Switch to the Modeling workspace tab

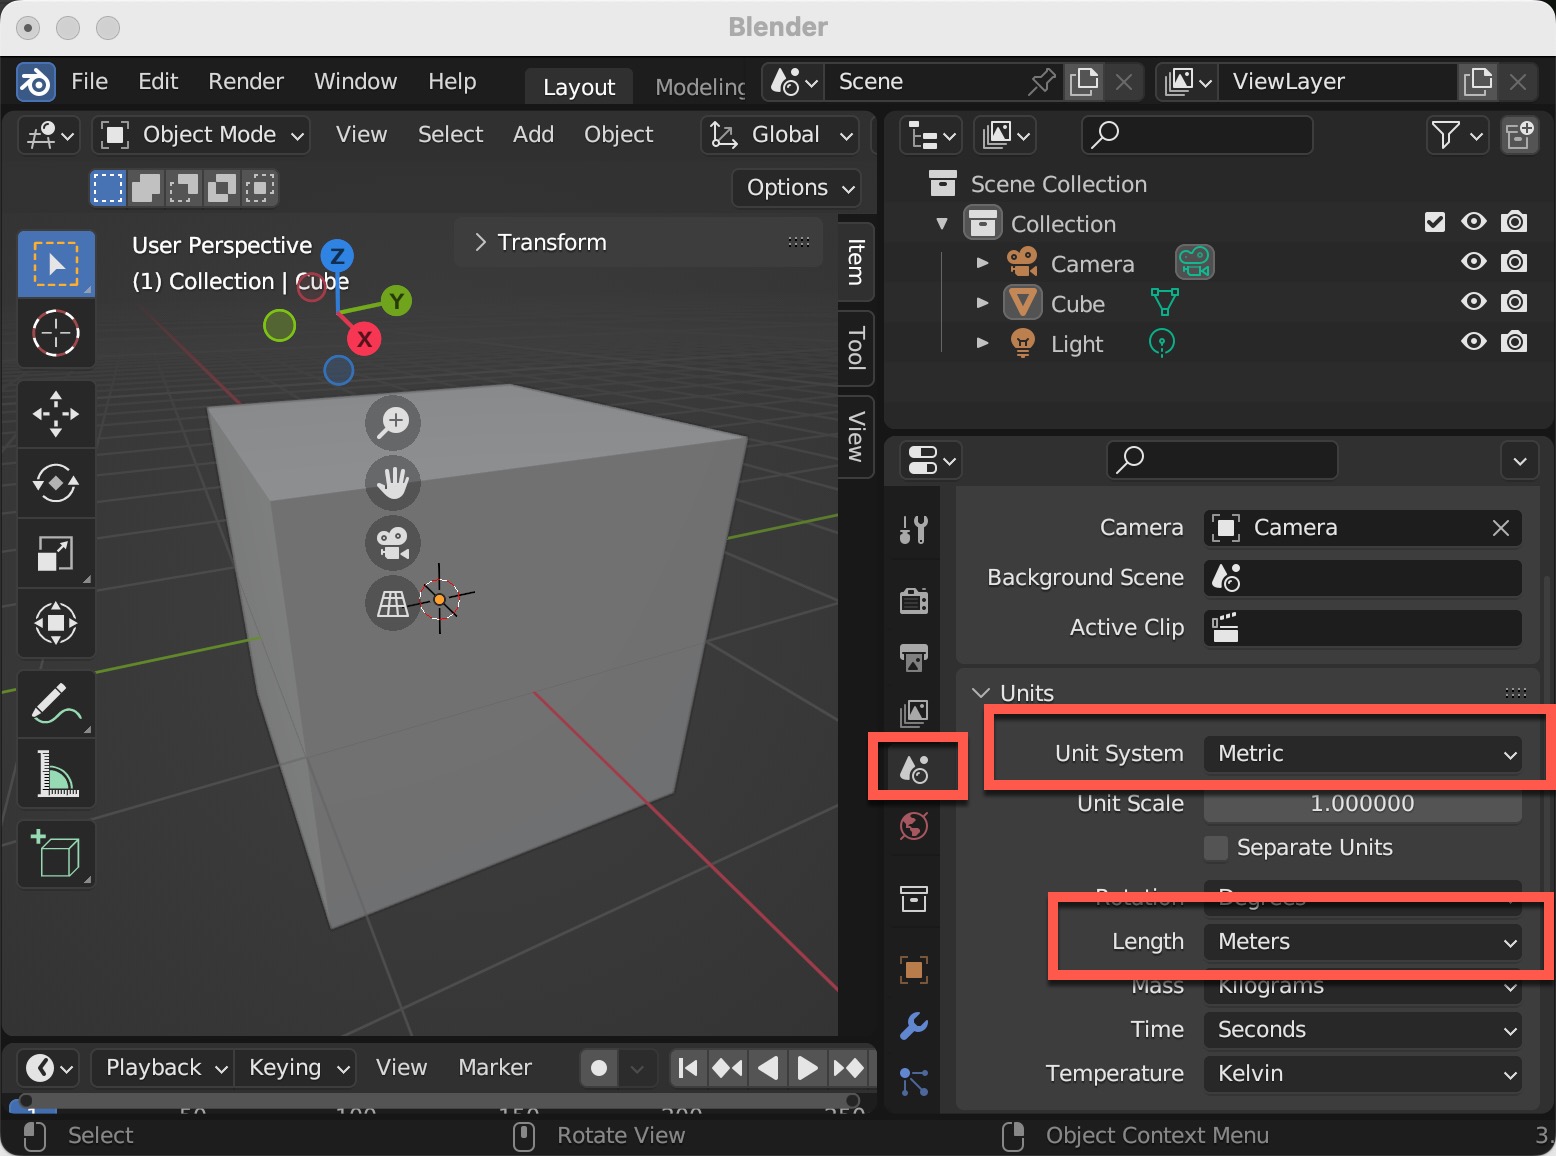(700, 86)
